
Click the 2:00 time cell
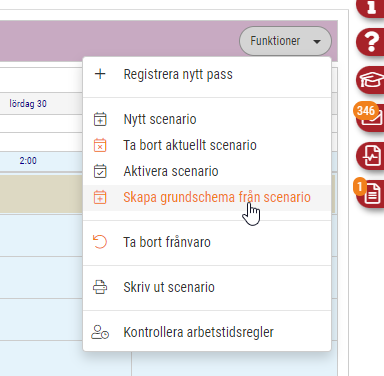[x=28, y=161]
